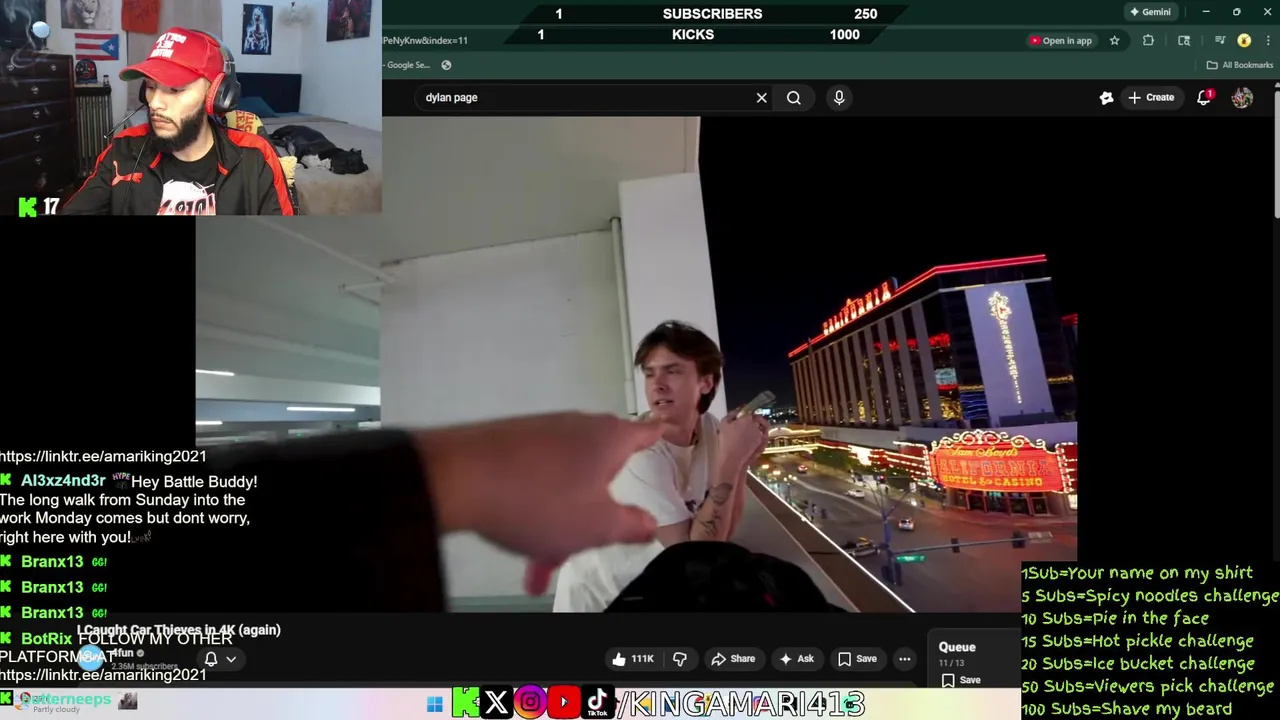The height and width of the screenshot is (720, 1280).
Task: Start voice search with microphone icon
Action: click(839, 97)
